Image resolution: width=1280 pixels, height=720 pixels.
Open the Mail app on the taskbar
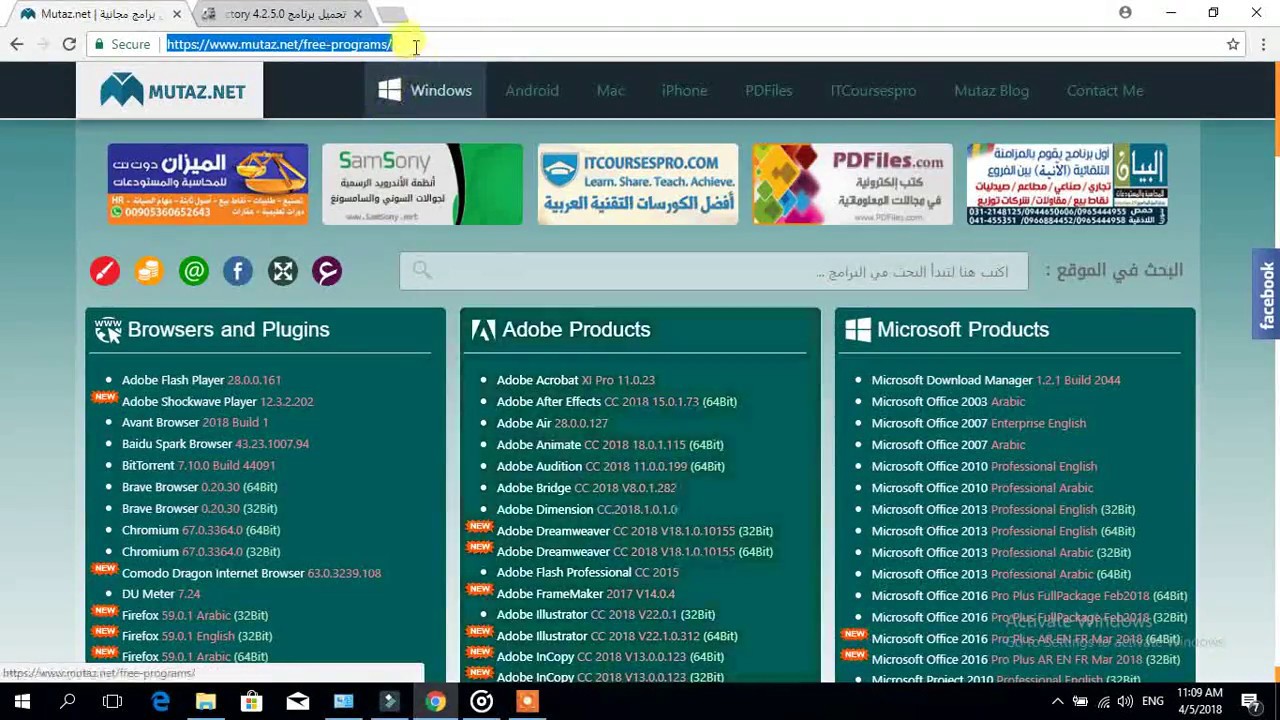pyautogui.click(x=298, y=701)
